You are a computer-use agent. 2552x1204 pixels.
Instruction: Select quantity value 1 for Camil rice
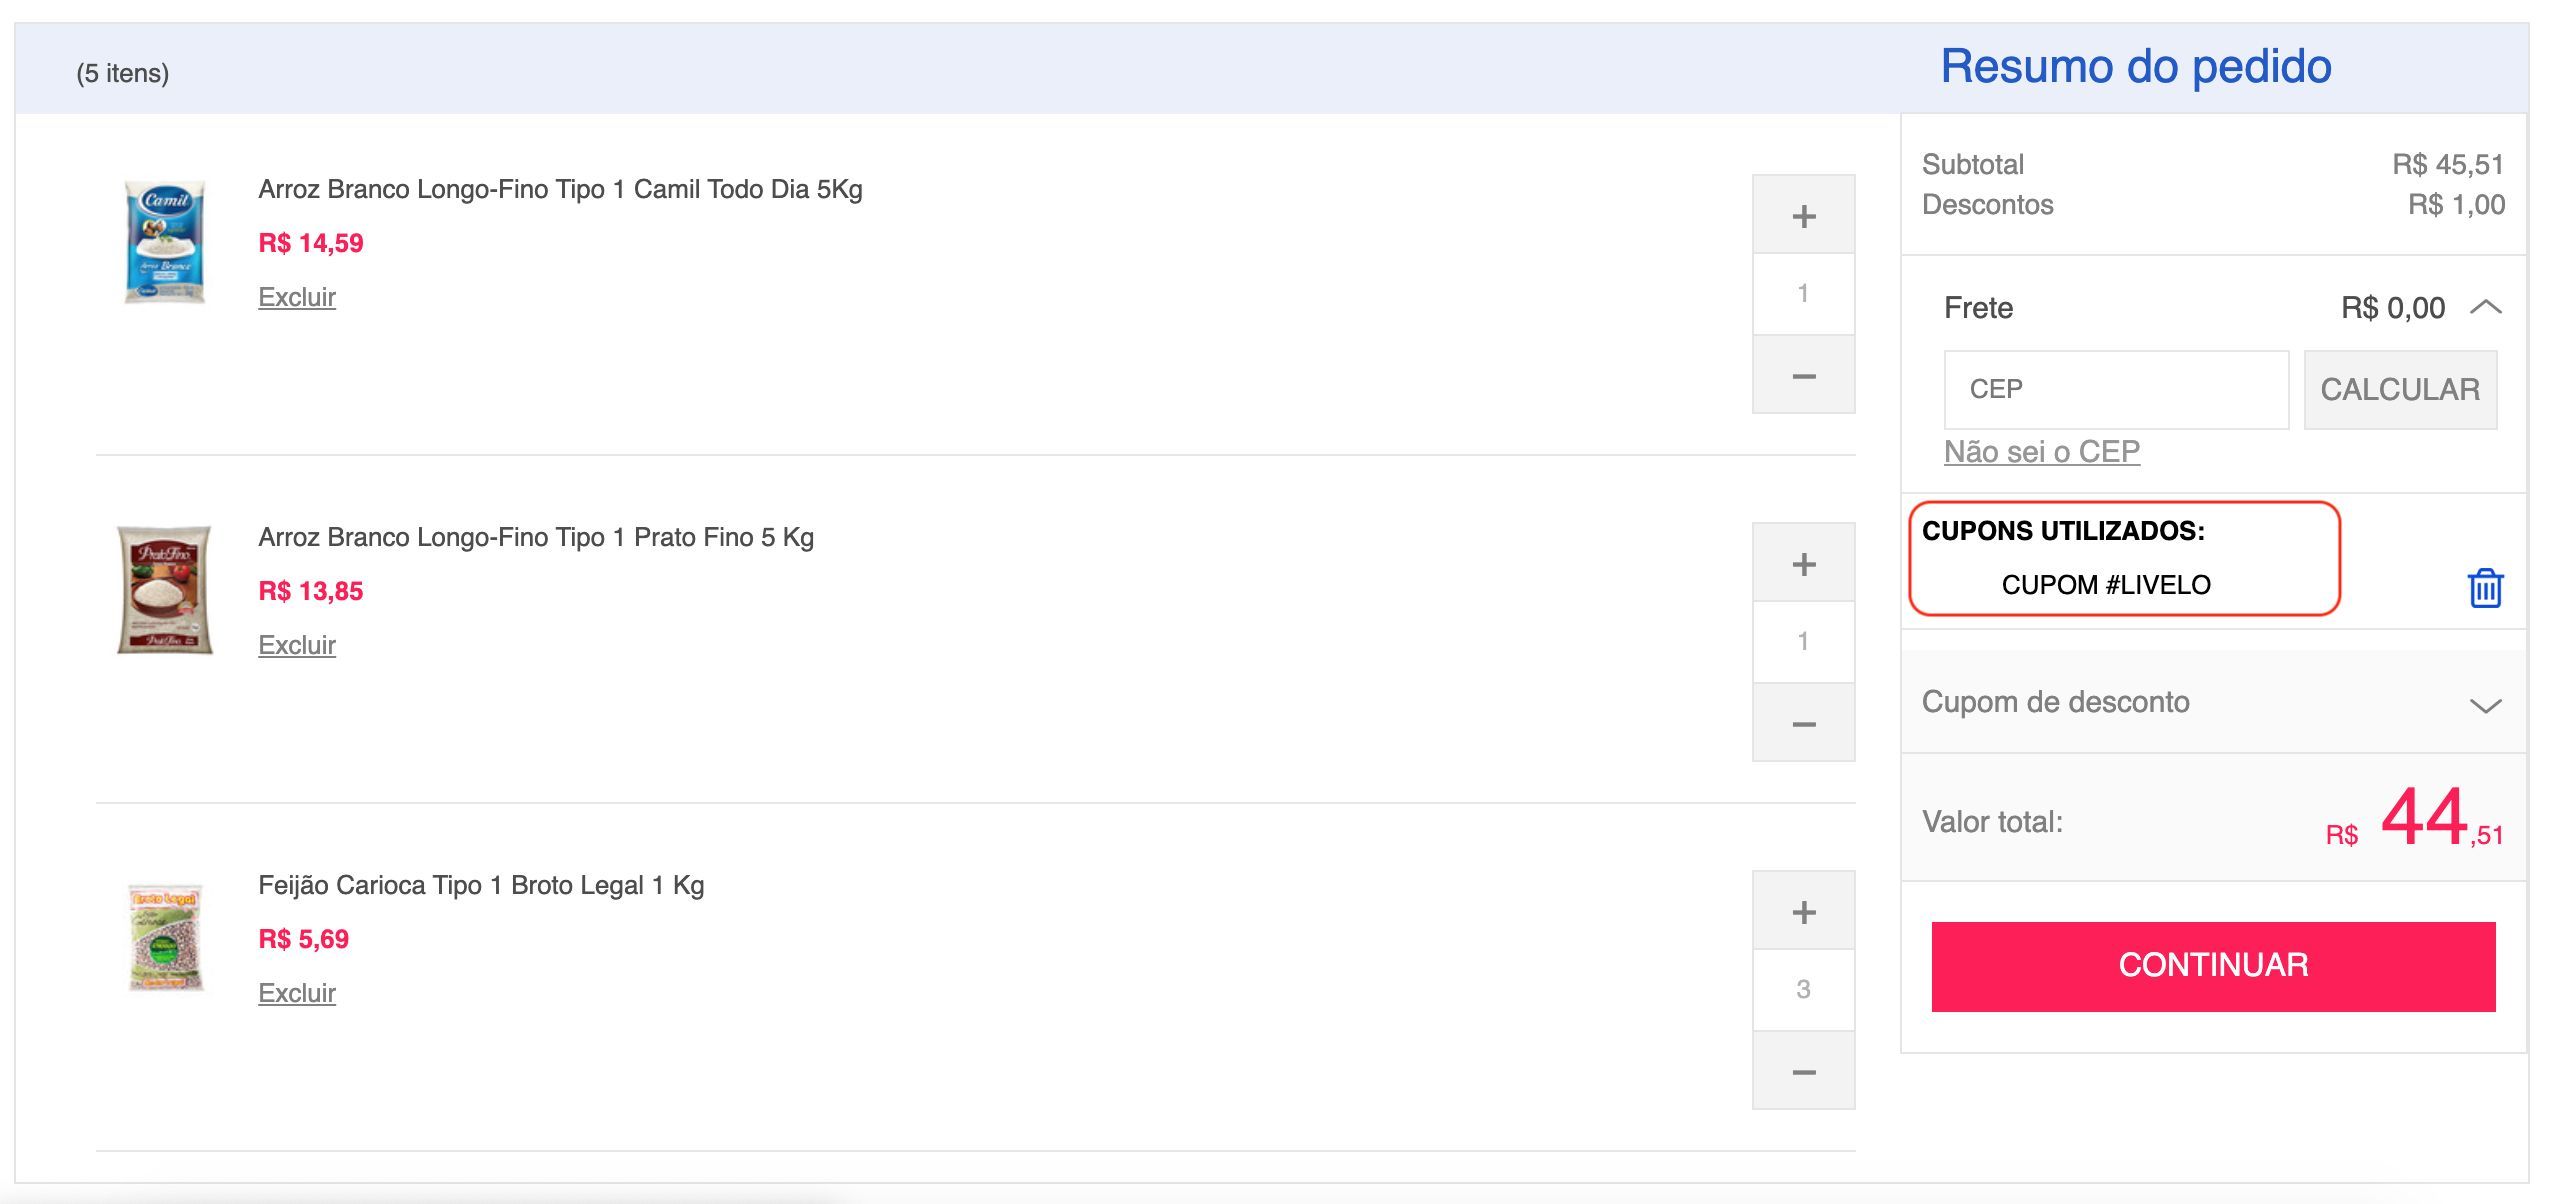coord(1804,294)
